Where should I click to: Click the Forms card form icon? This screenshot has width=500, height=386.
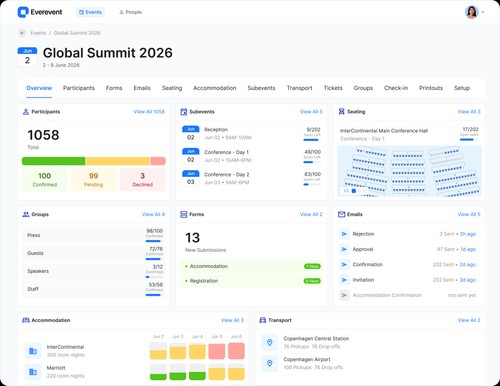(184, 214)
